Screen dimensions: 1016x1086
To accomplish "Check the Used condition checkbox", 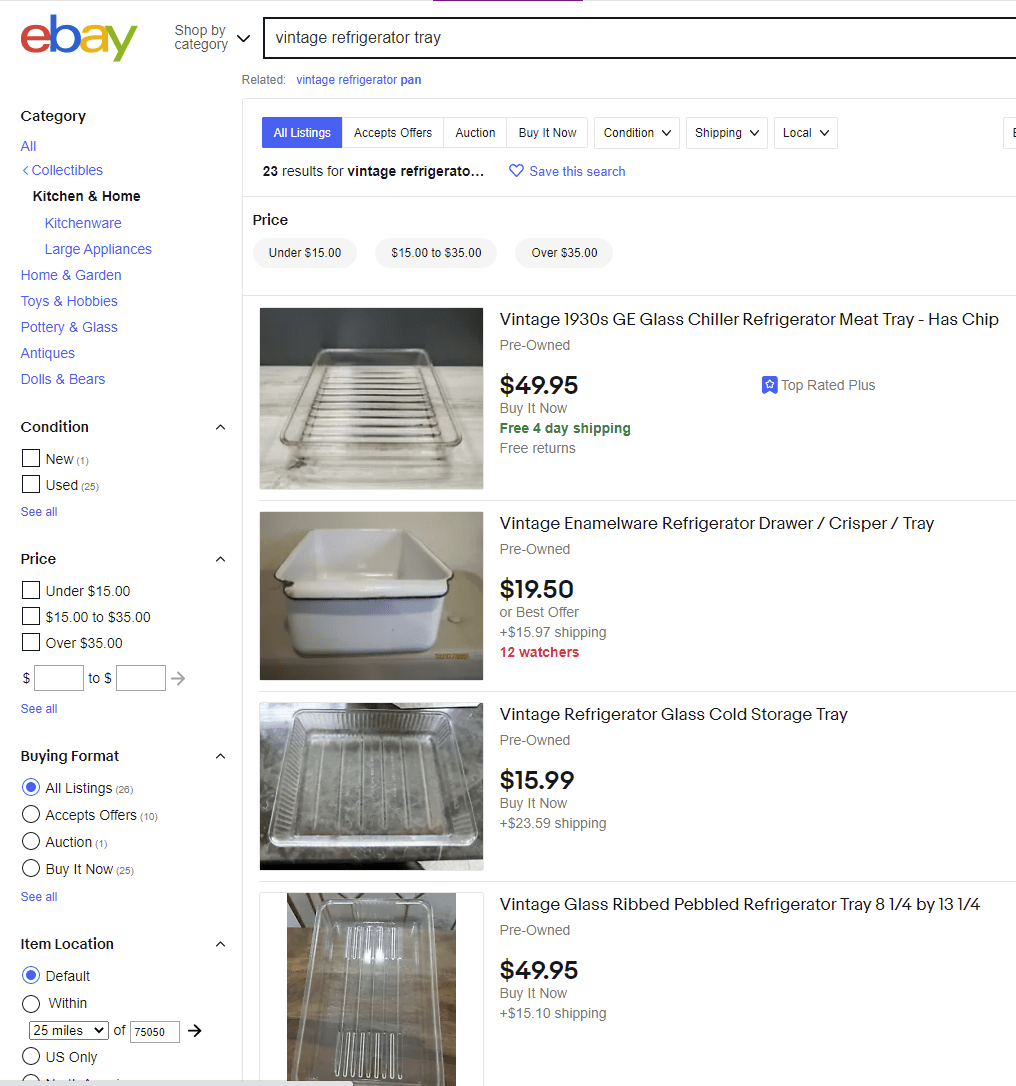I will pyautogui.click(x=30, y=484).
